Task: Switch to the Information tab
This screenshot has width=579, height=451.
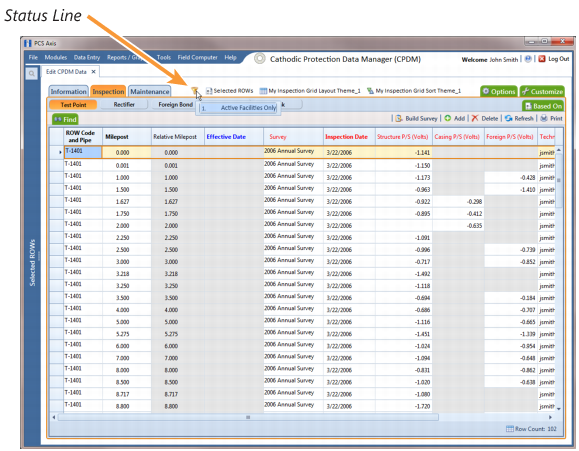Action: click(x=68, y=91)
